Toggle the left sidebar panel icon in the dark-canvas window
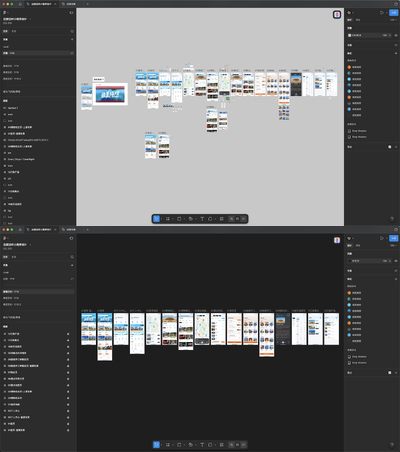The image size is (400, 452). coord(71,238)
